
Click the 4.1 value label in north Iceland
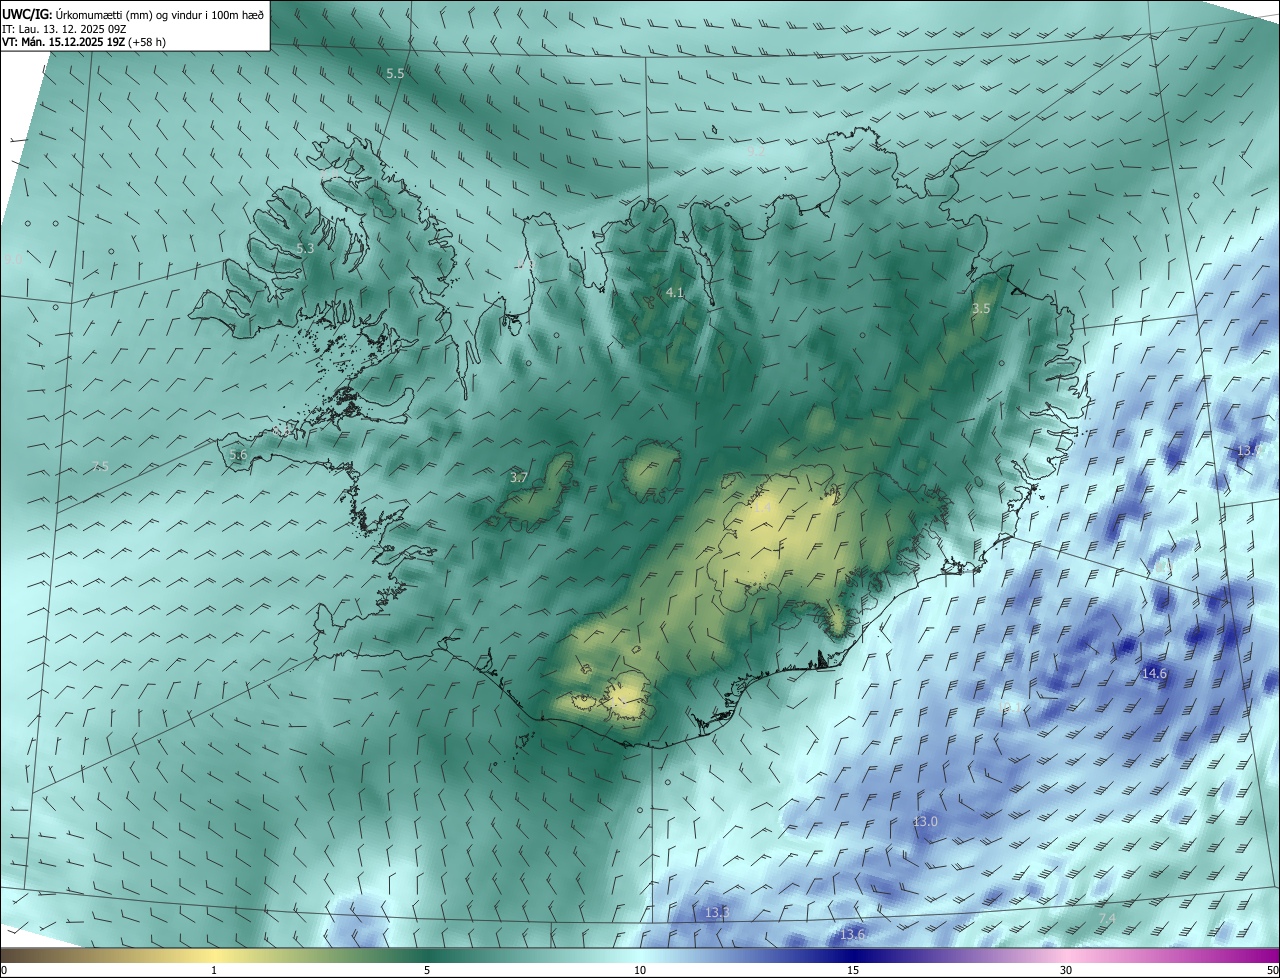(x=674, y=292)
